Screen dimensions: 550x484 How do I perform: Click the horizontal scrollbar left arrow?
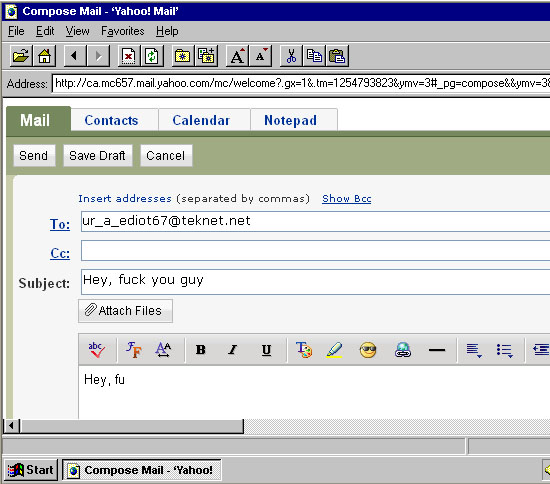11,426
